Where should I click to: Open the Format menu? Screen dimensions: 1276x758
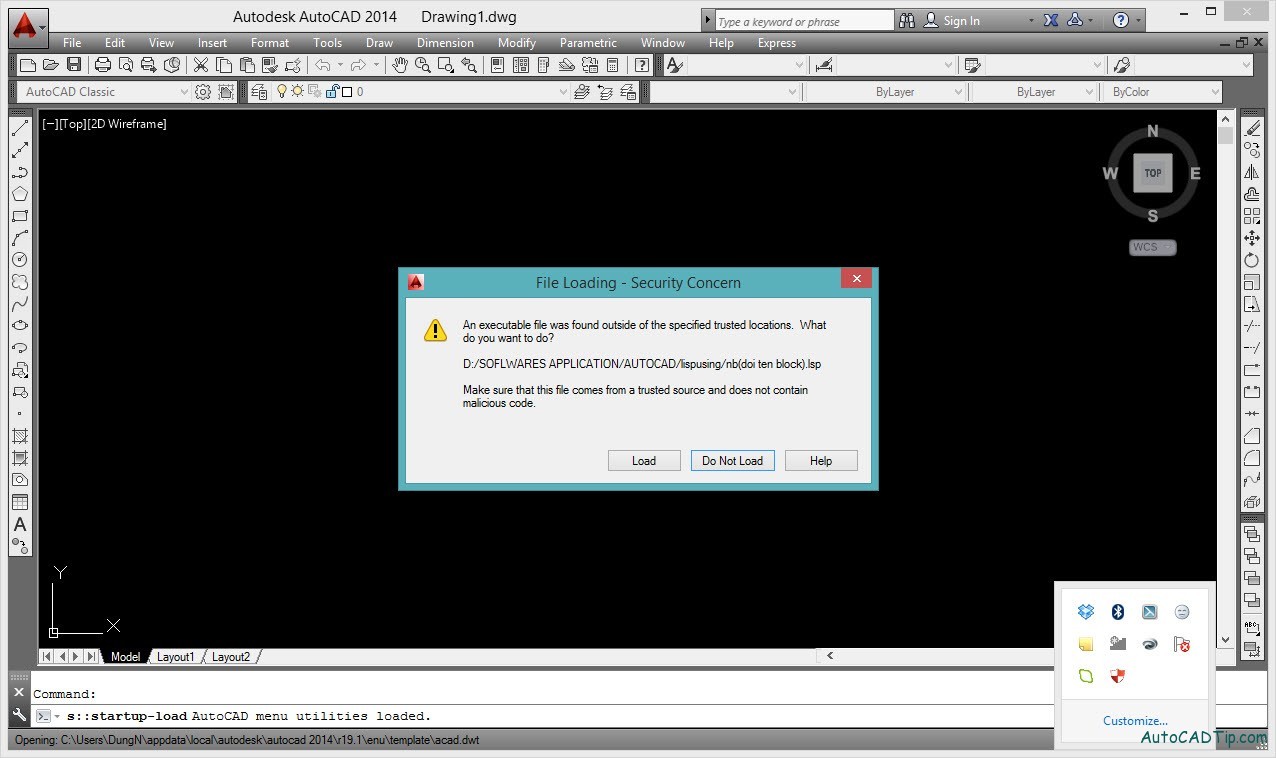270,43
